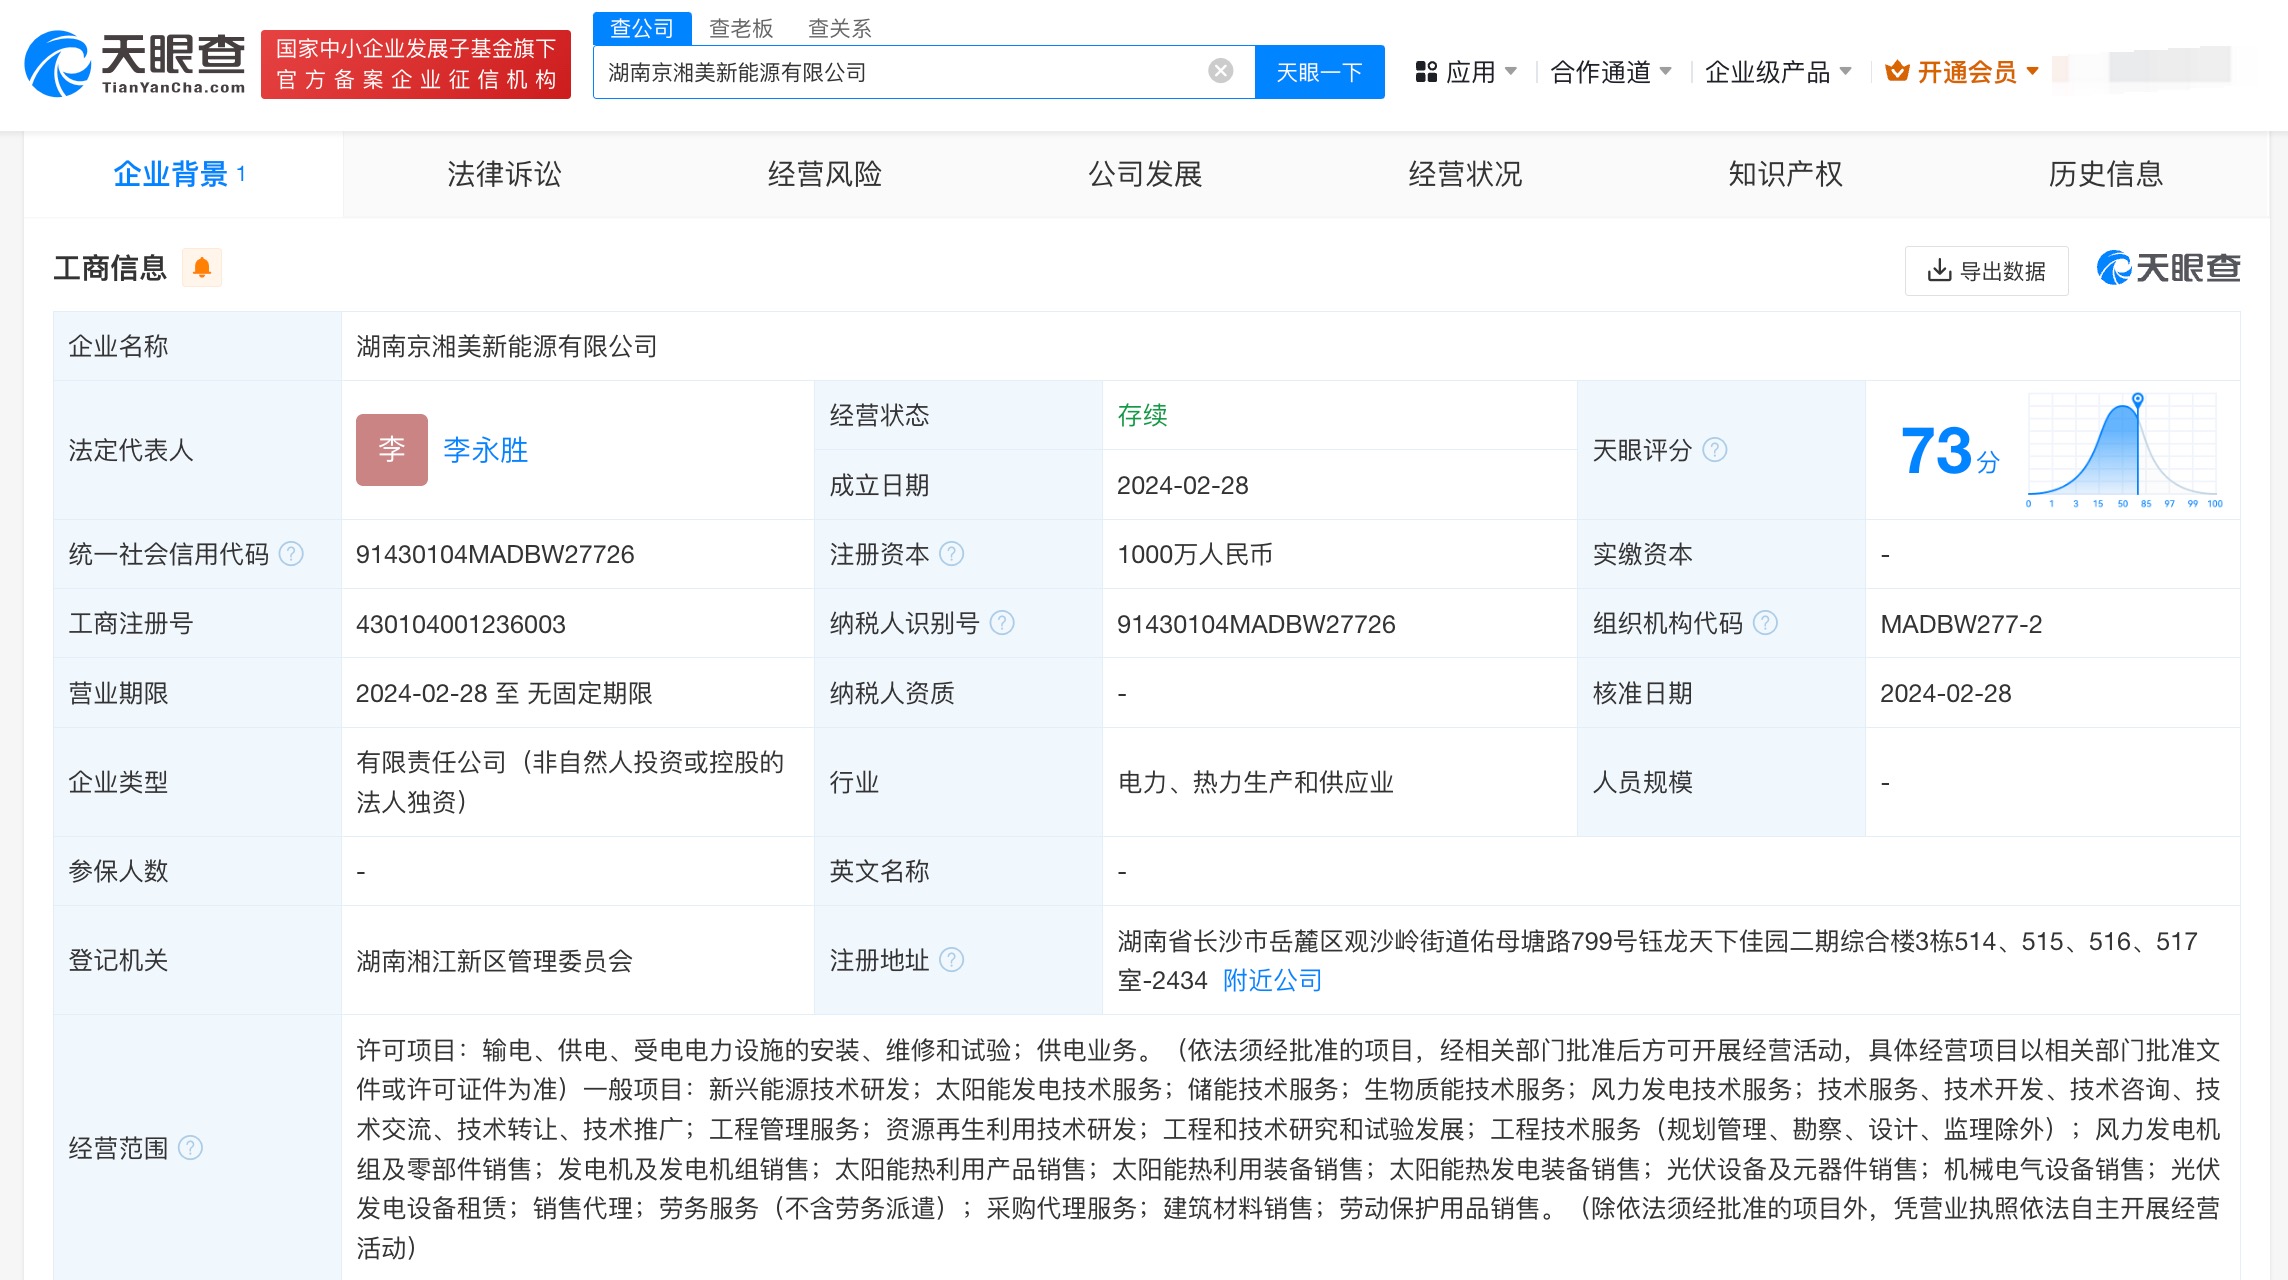
Task: Click help icon next to 注册资本
Action: 952,554
